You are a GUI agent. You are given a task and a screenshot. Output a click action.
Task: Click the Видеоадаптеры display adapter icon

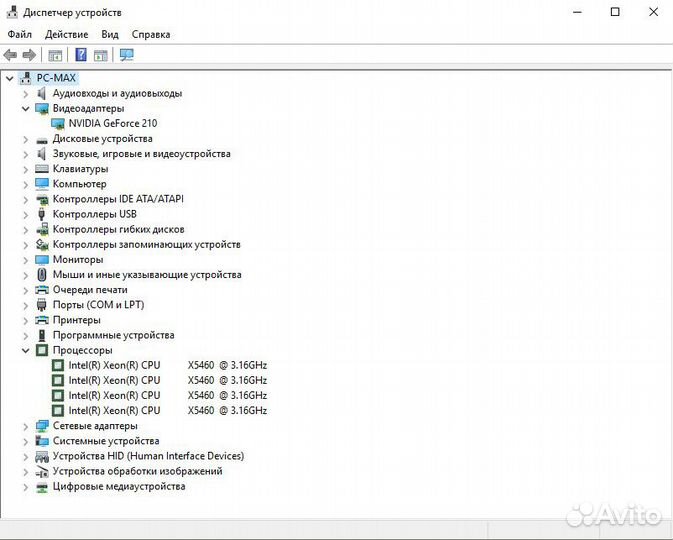click(42, 109)
